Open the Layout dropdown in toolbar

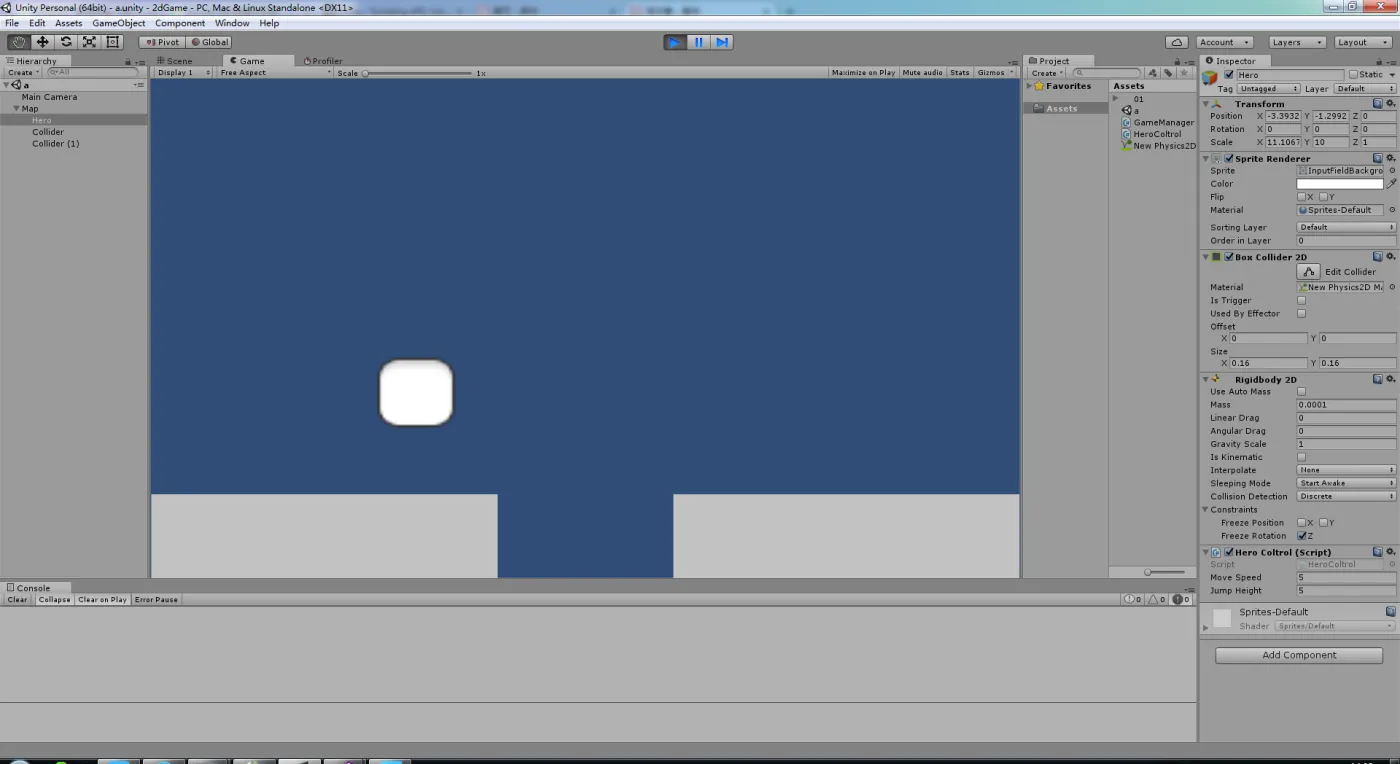1363,42
